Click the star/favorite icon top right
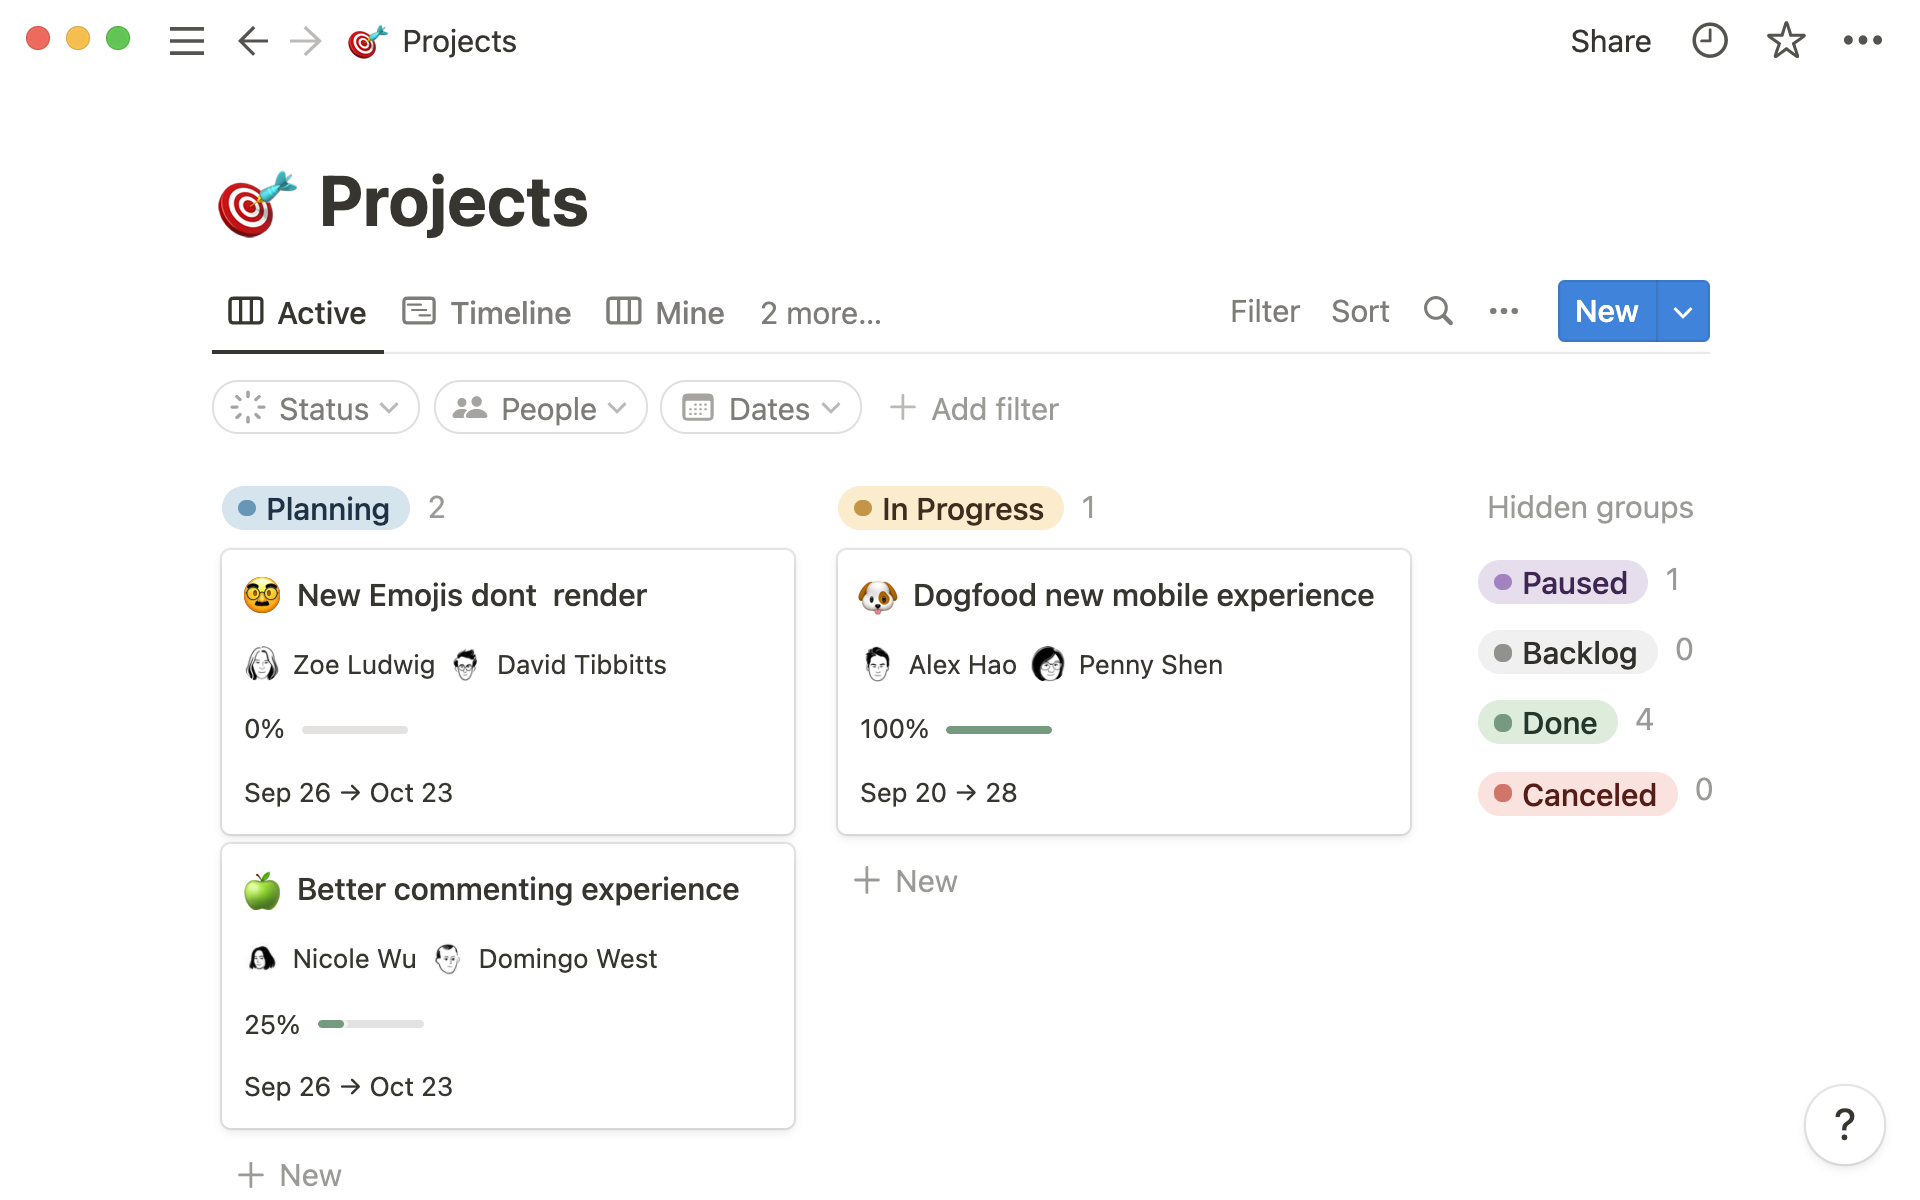This screenshot has height=1200, width=1920. pyautogui.click(x=1786, y=41)
